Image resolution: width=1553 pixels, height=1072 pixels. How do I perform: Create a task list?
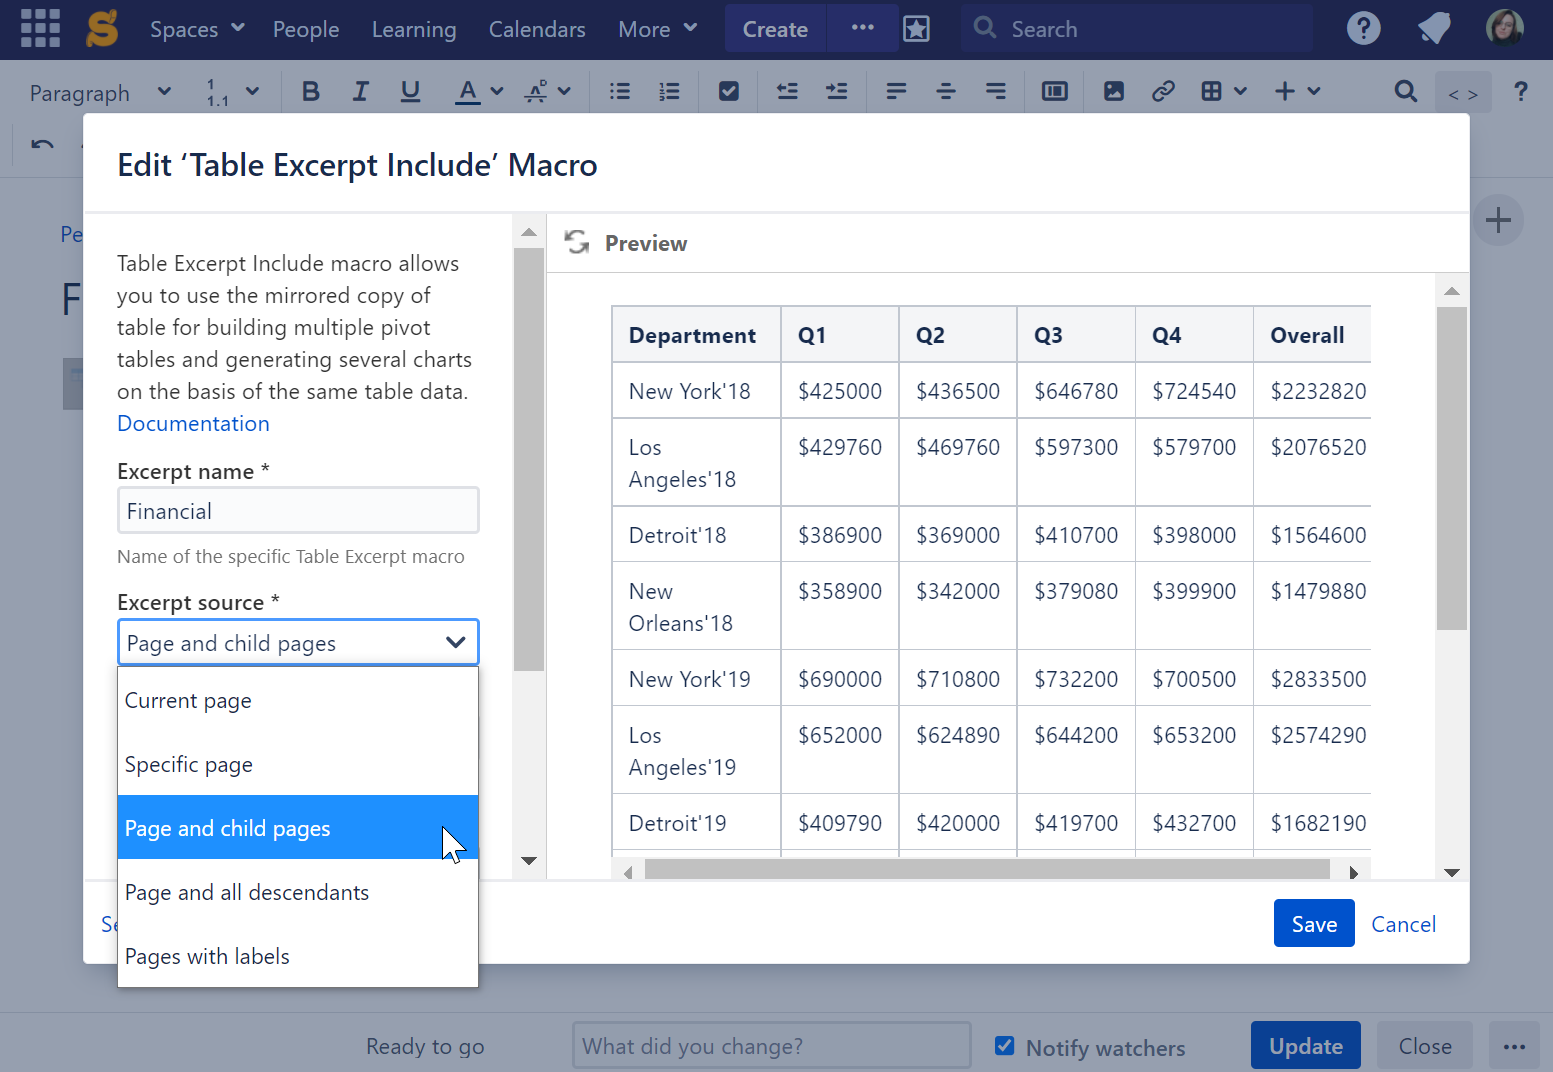[x=728, y=91]
